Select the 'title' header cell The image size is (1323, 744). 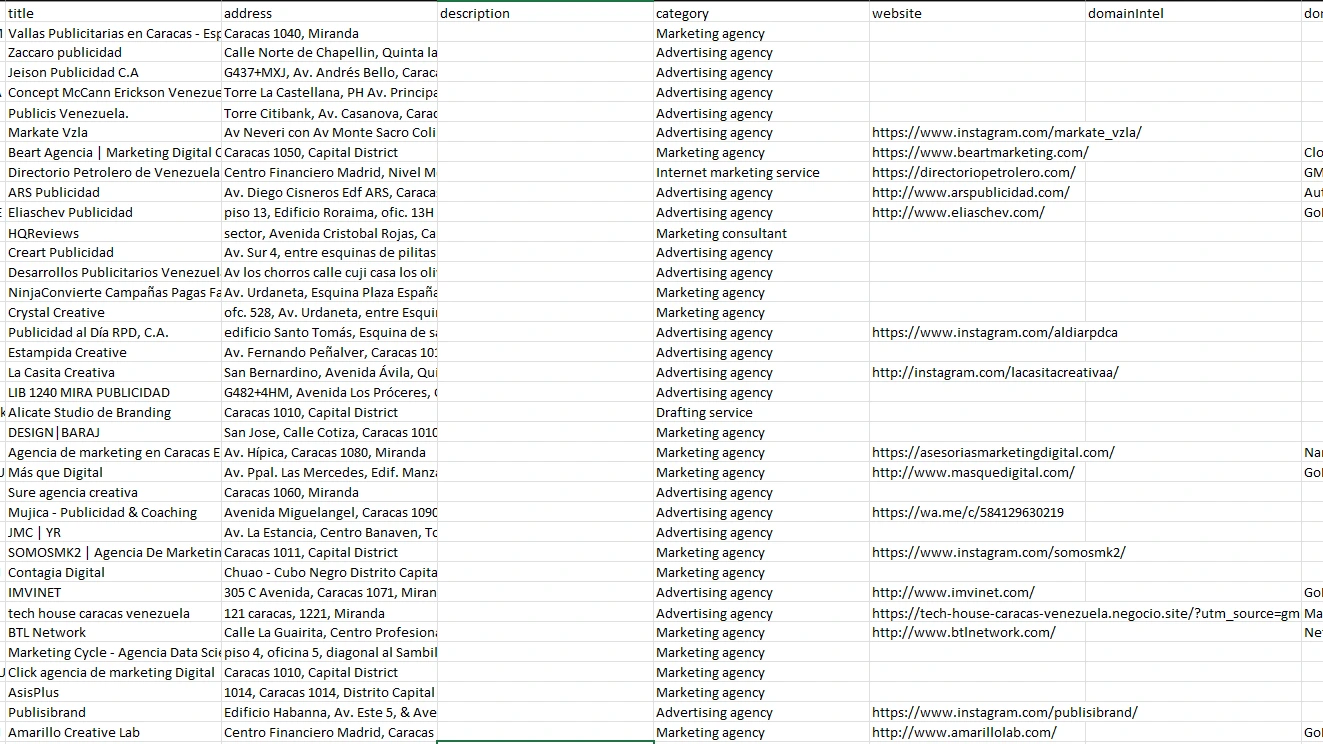click(113, 13)
